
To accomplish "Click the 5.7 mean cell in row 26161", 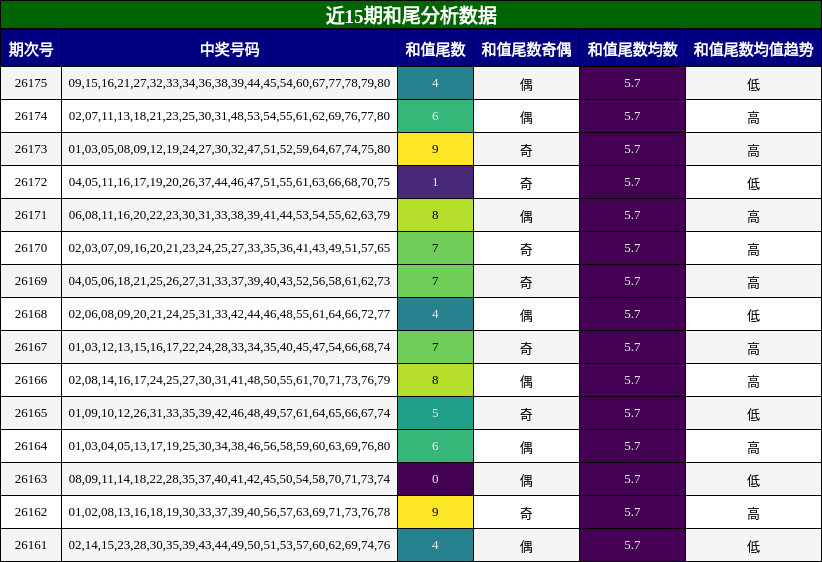I will point(632,546).
